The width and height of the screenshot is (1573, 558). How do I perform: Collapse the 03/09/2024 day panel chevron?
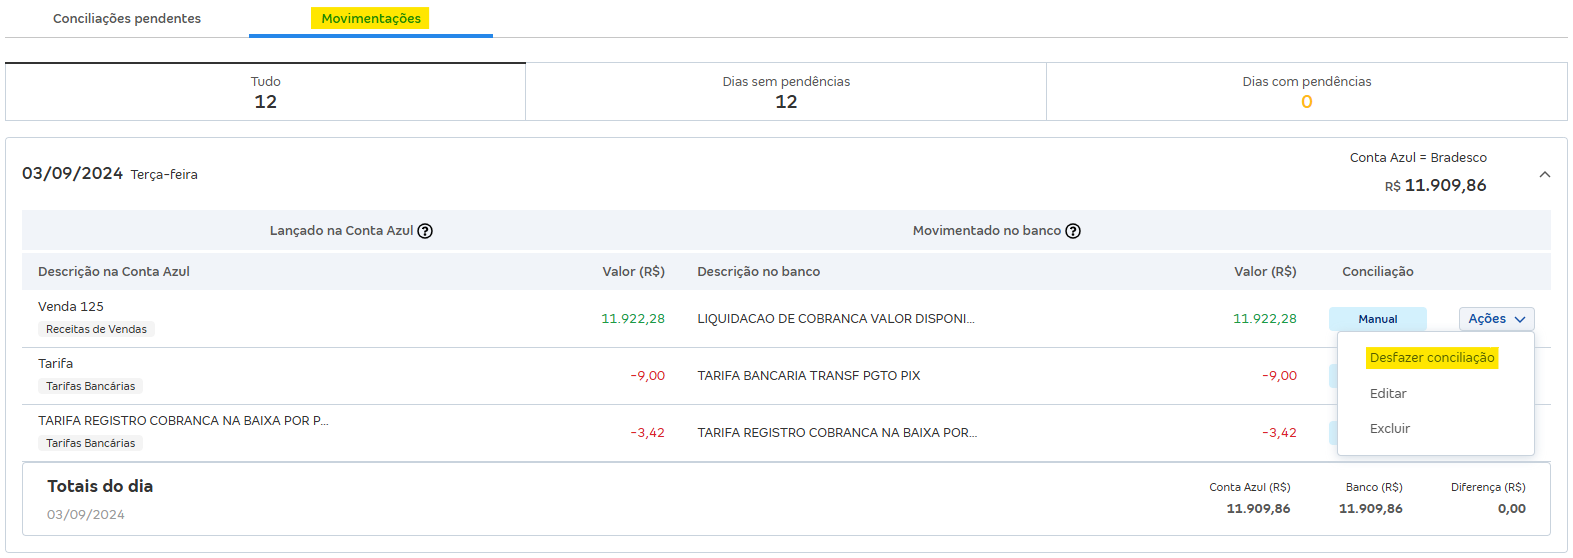pyautogui.click(x=1545, y=175)
